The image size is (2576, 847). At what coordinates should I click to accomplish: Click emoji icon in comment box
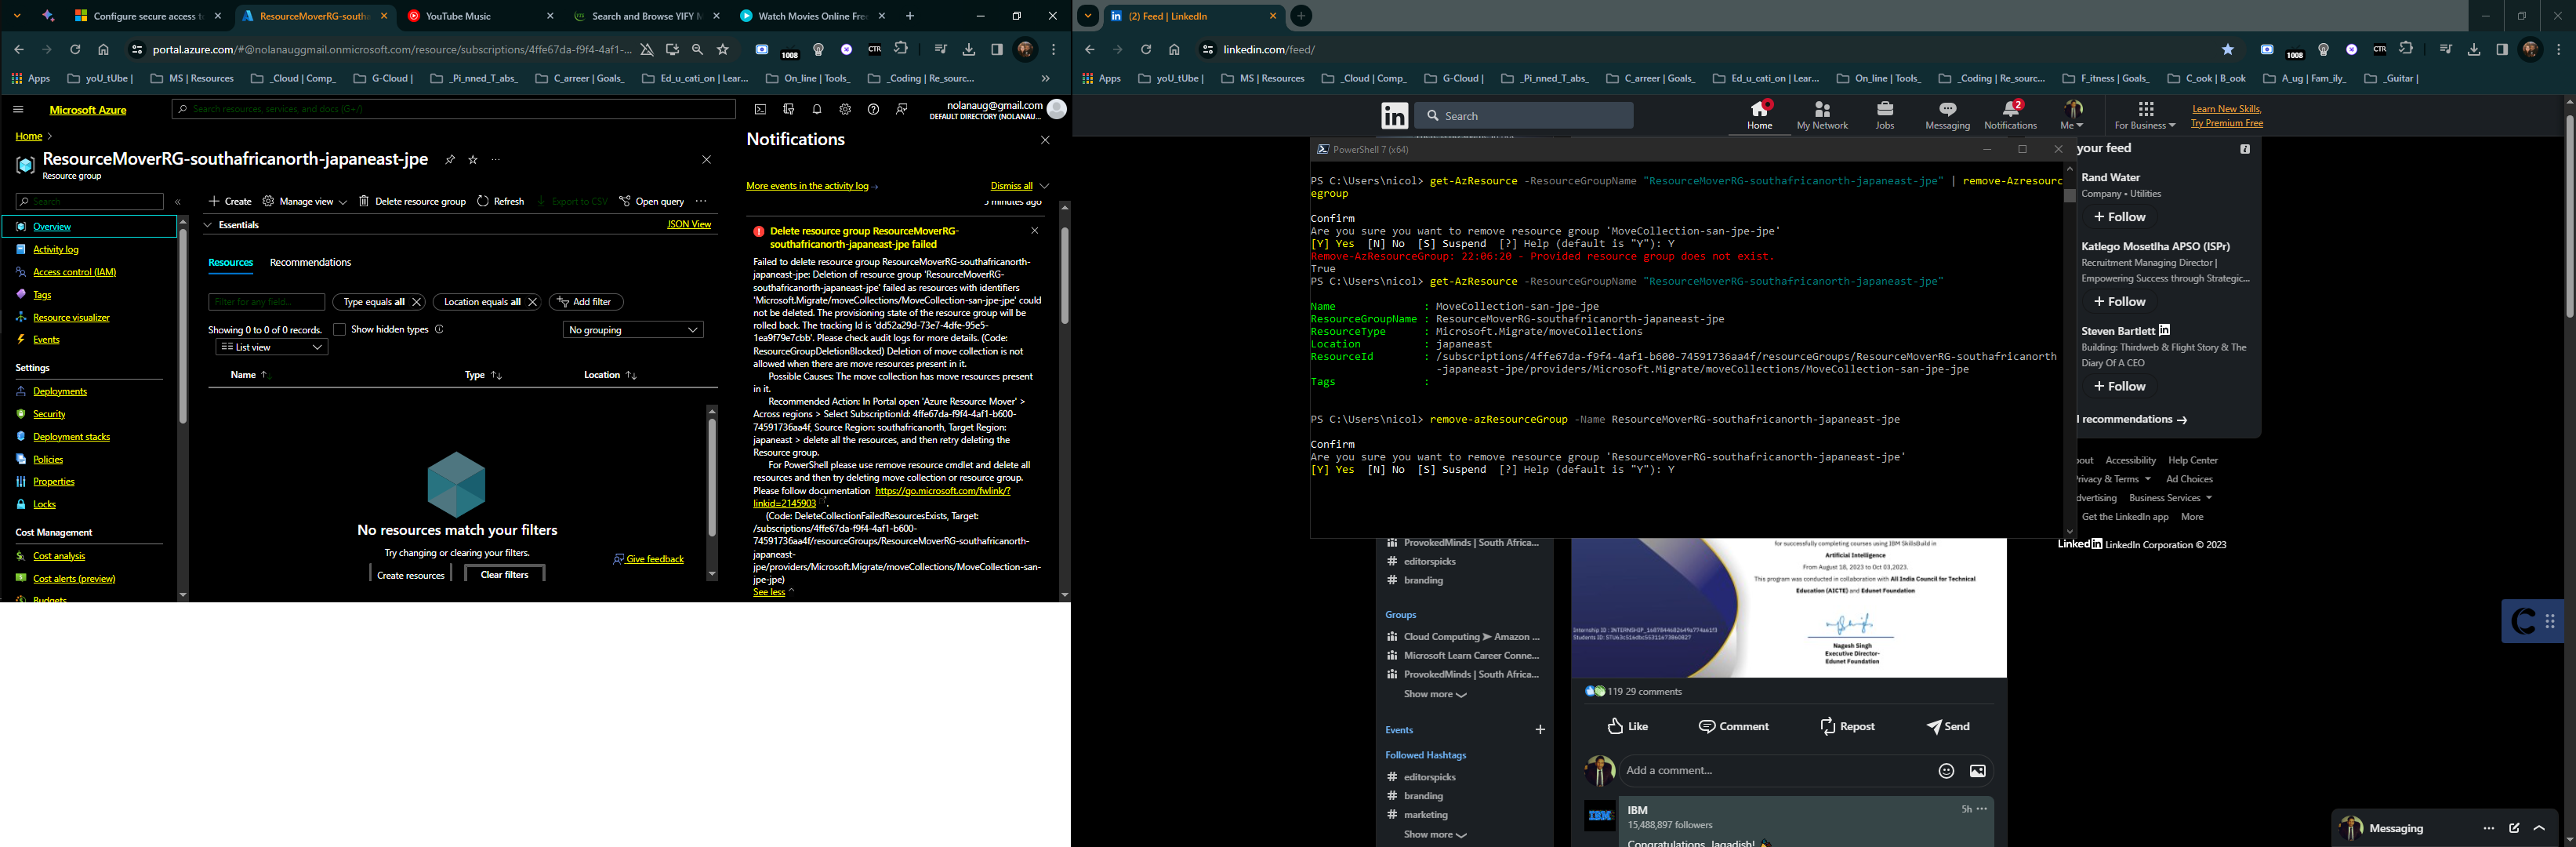point(1946,771)
